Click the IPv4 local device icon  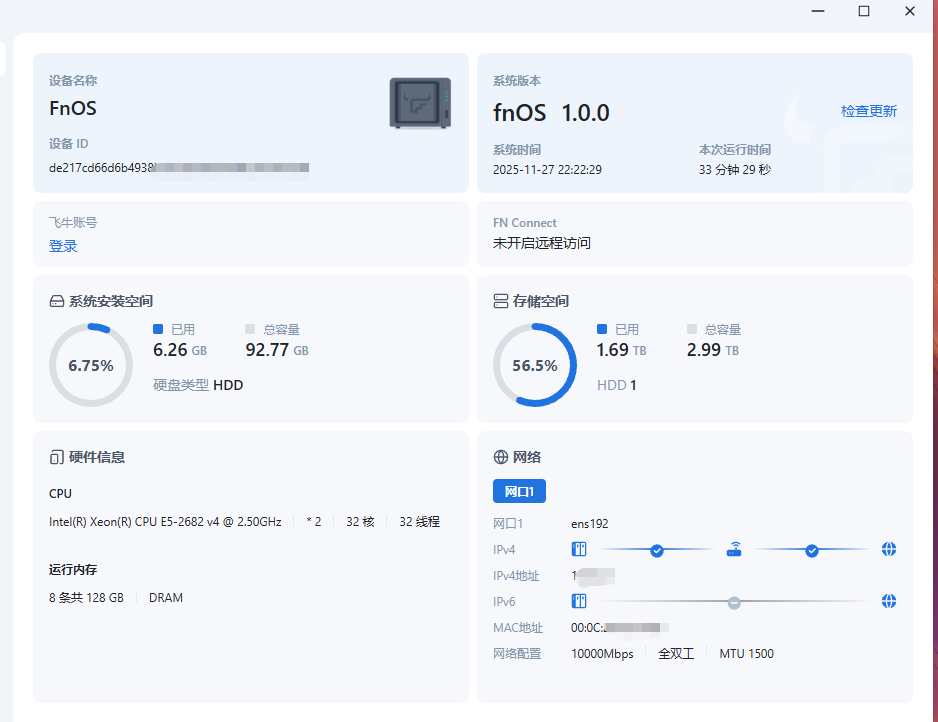tap(578, 549)
